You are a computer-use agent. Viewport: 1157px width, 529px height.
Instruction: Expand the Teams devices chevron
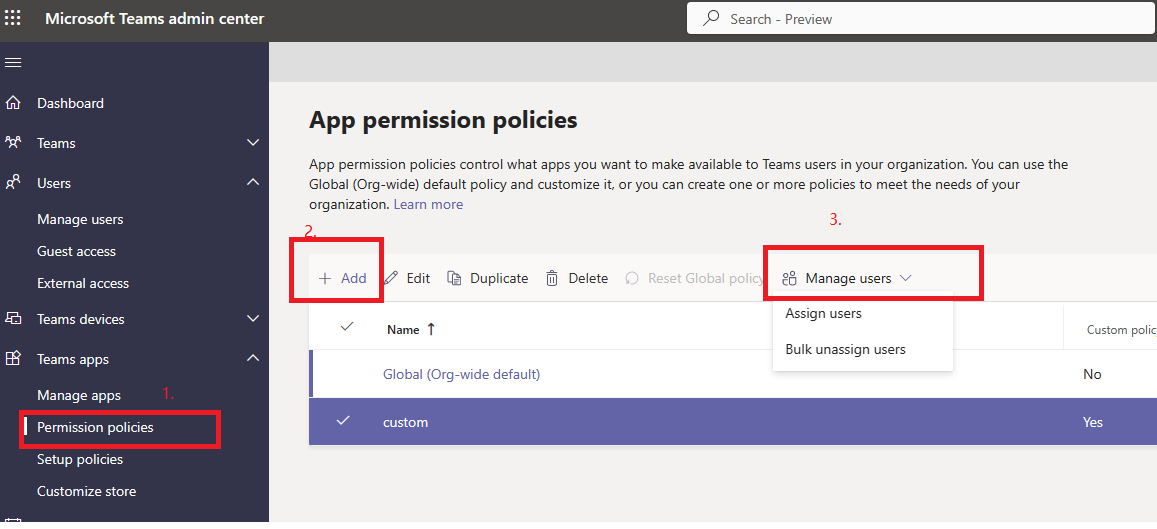coord(253,319)
